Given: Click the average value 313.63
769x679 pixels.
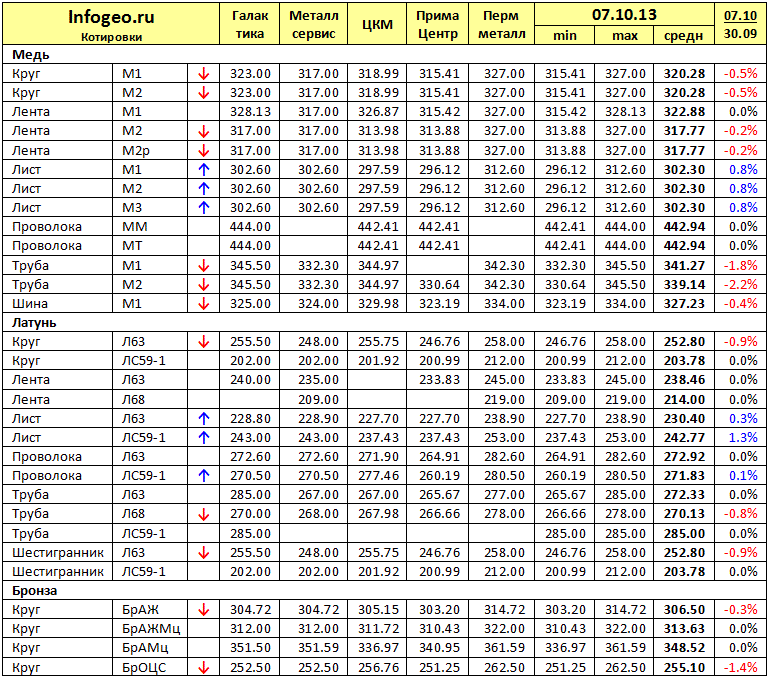Looking at the screenshot, I should 684,629.
